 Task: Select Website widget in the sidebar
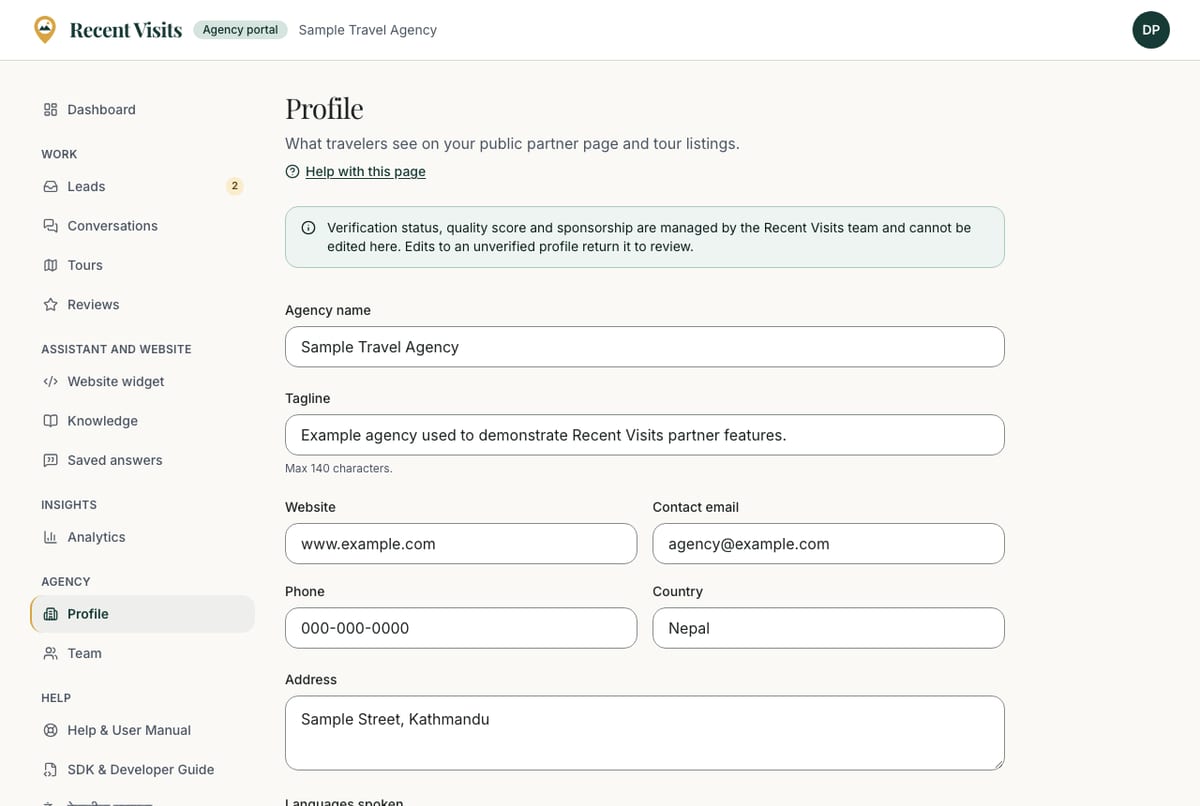point(142,382)
